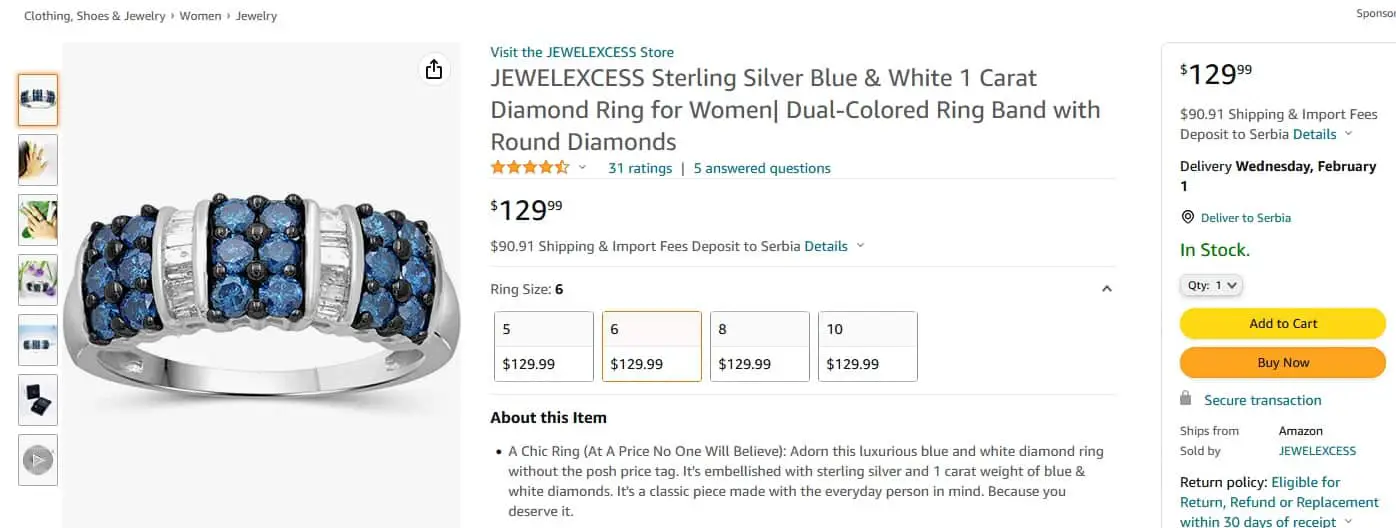
Task: Select ring size 8
Action: point(759,346)
